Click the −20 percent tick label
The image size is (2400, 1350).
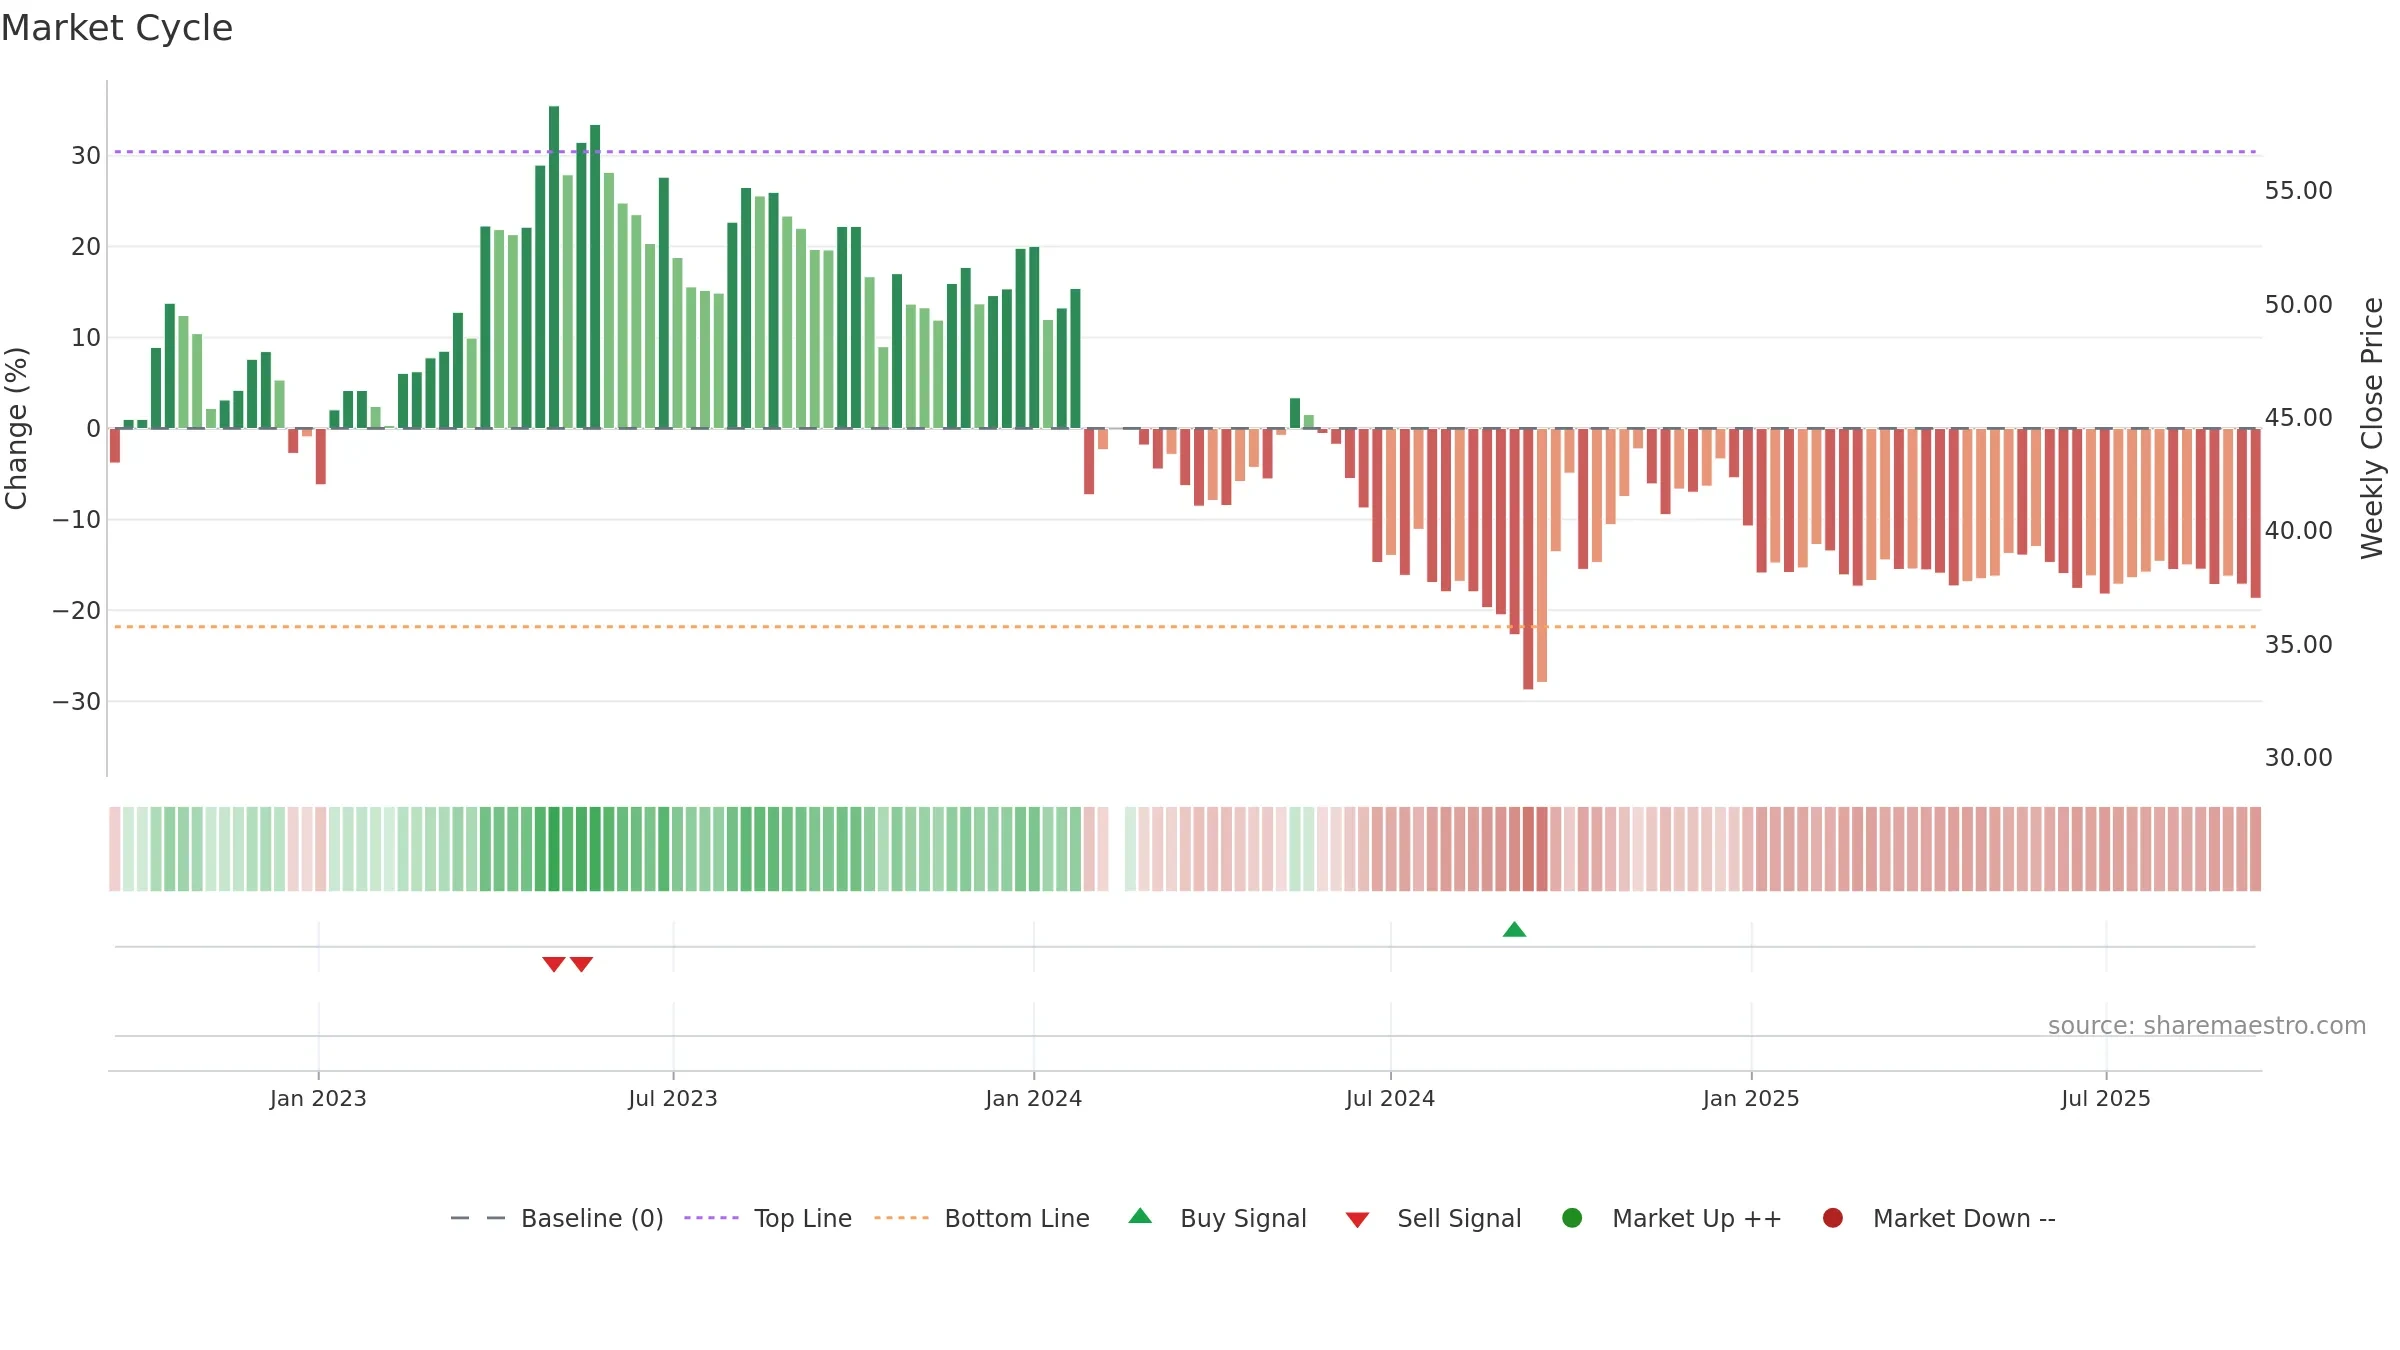77,610
